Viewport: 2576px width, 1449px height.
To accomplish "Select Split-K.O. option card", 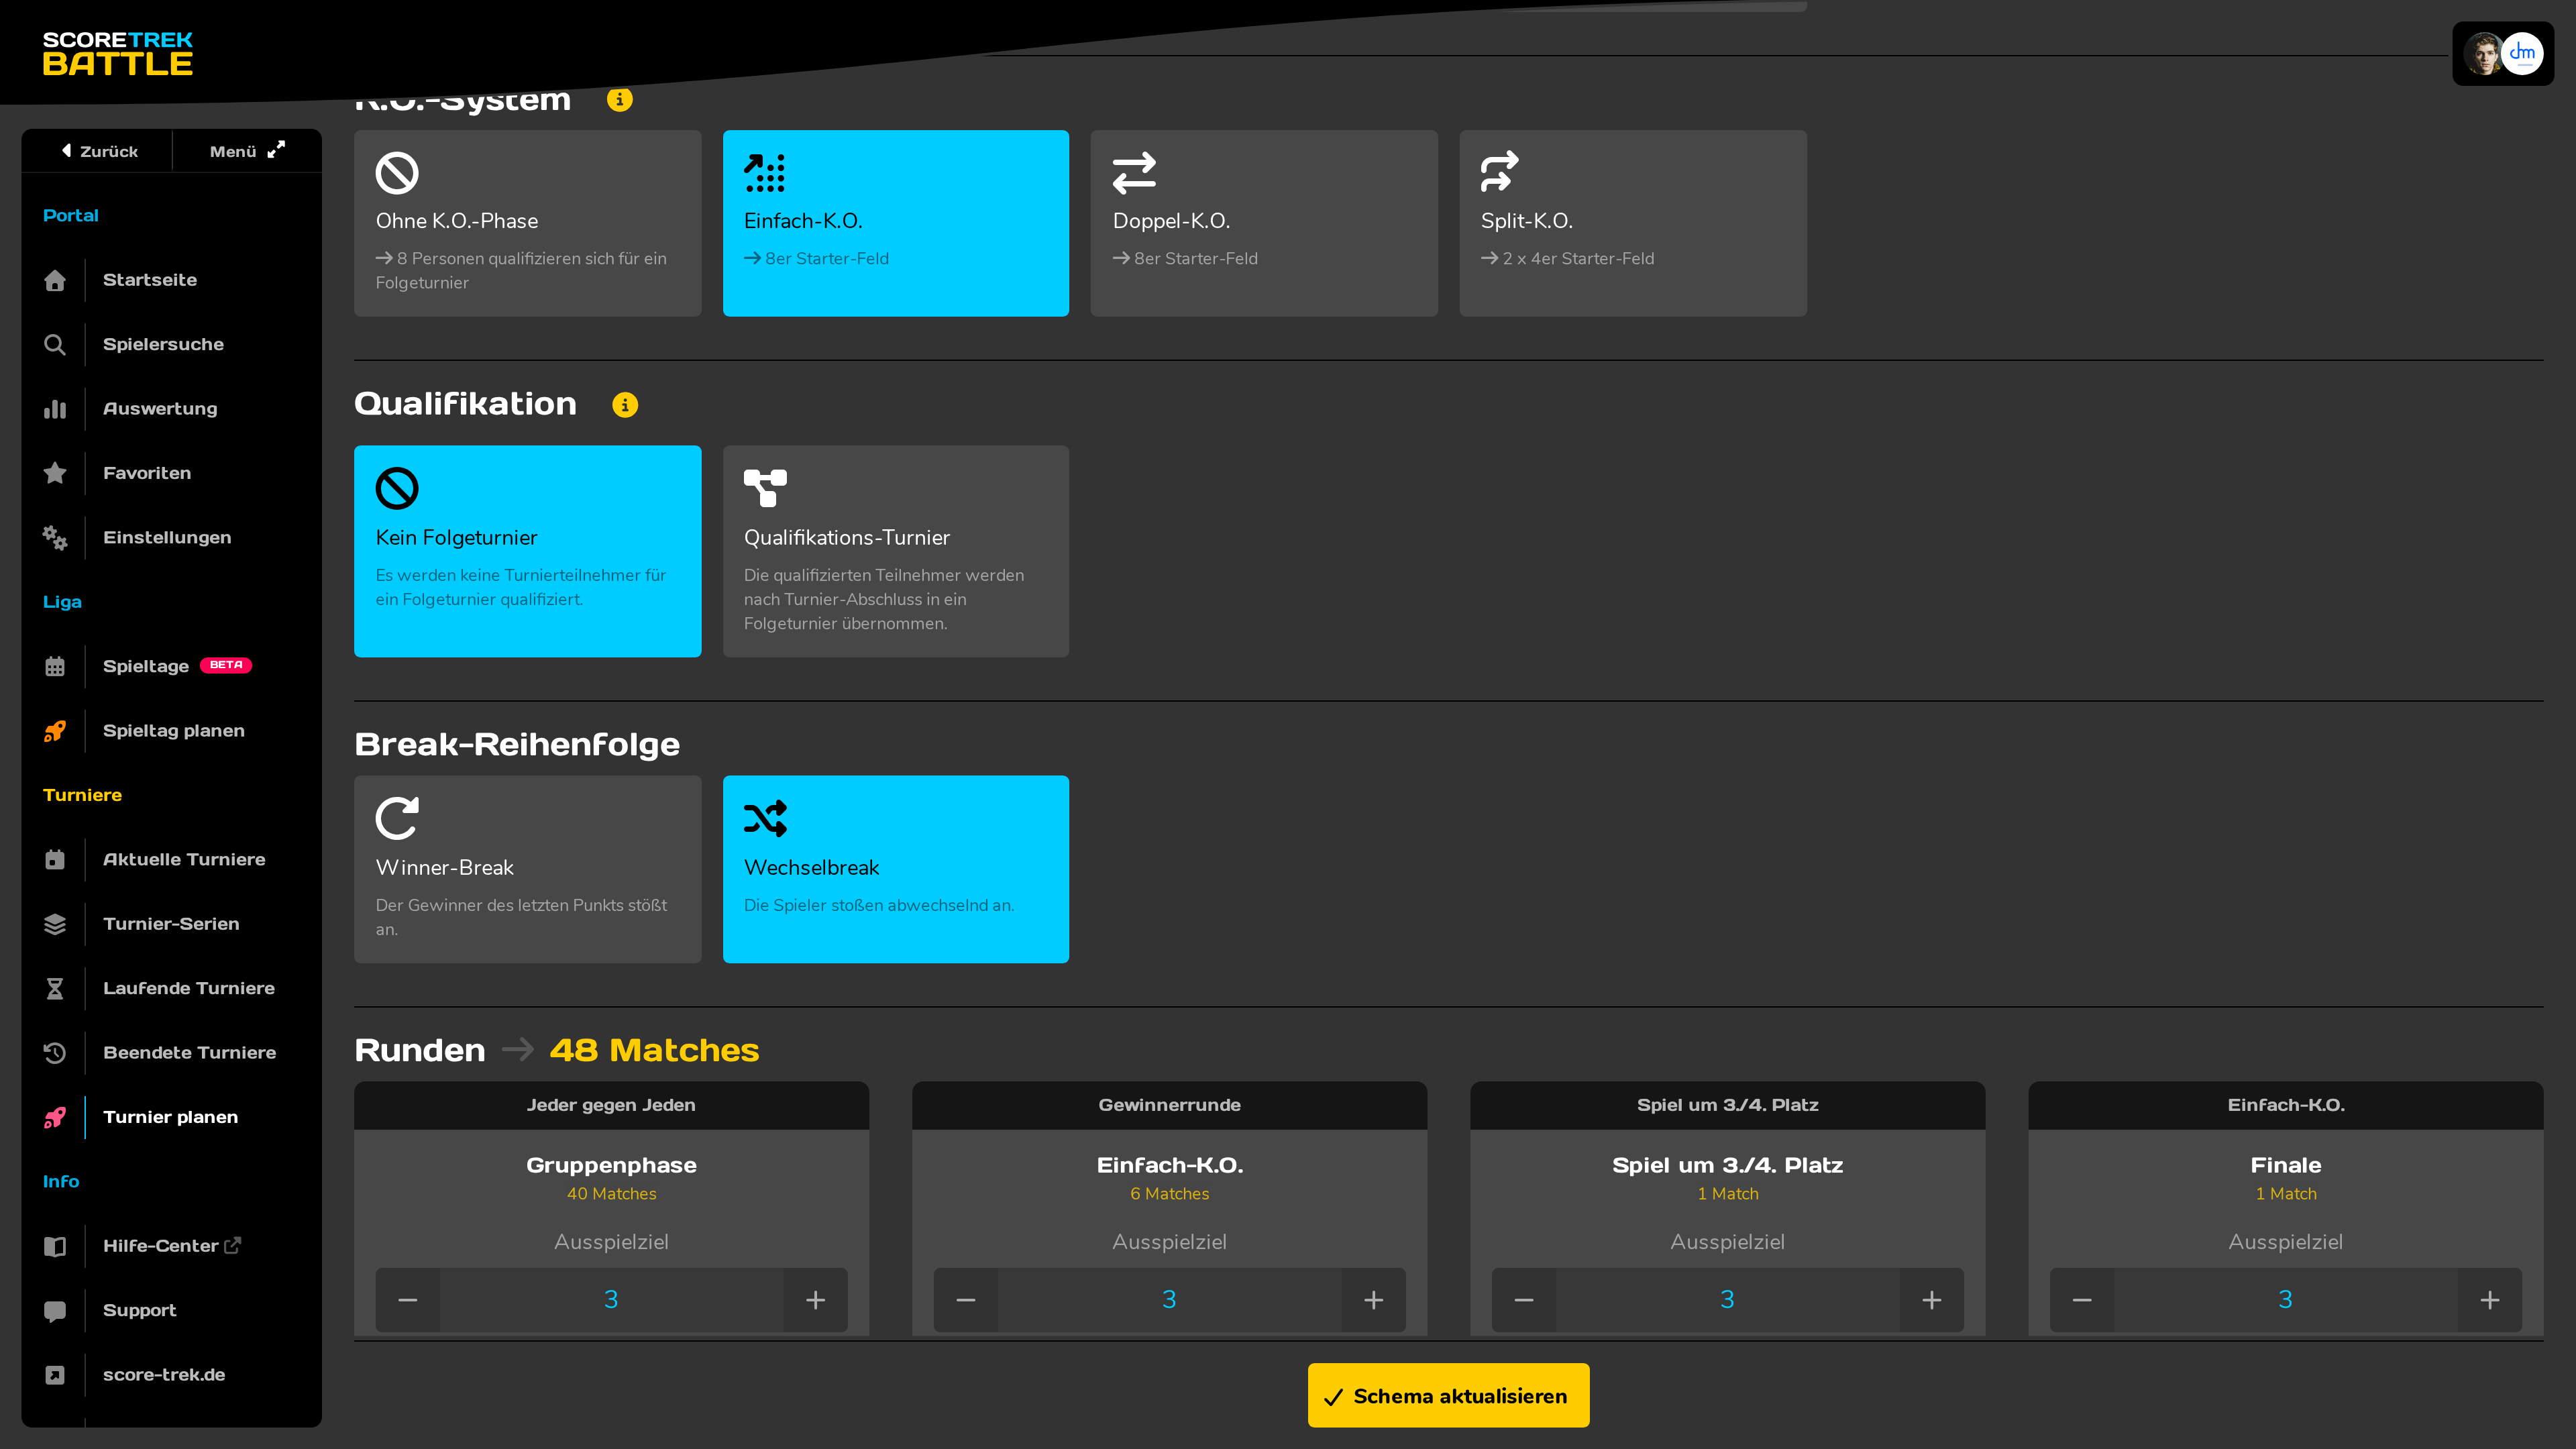I will click(1633, 223).
